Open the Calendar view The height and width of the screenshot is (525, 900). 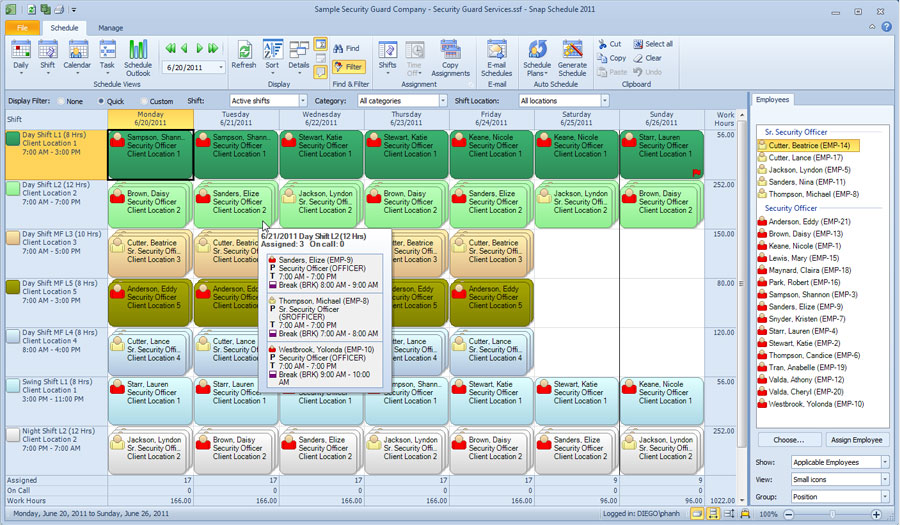[77, 56]
